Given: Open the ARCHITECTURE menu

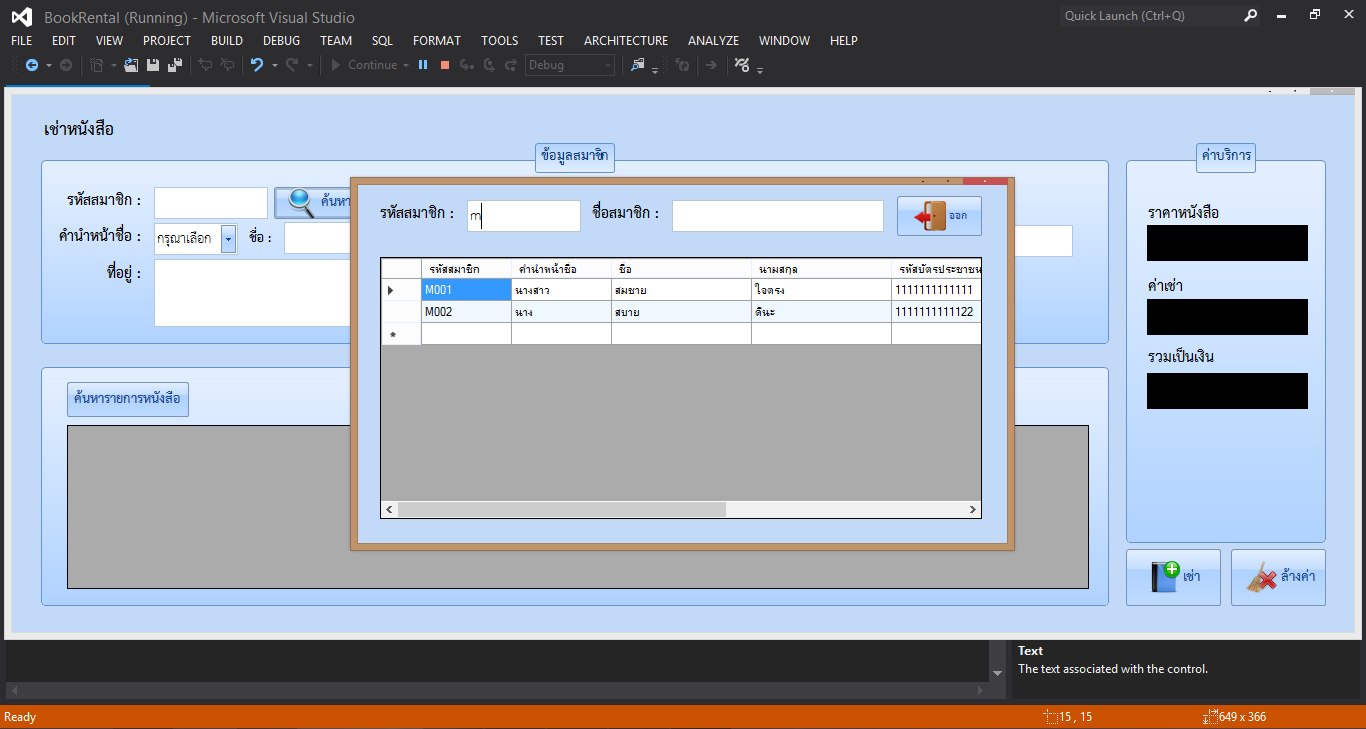Looking at the screenshot, I should tap(626, 40).
